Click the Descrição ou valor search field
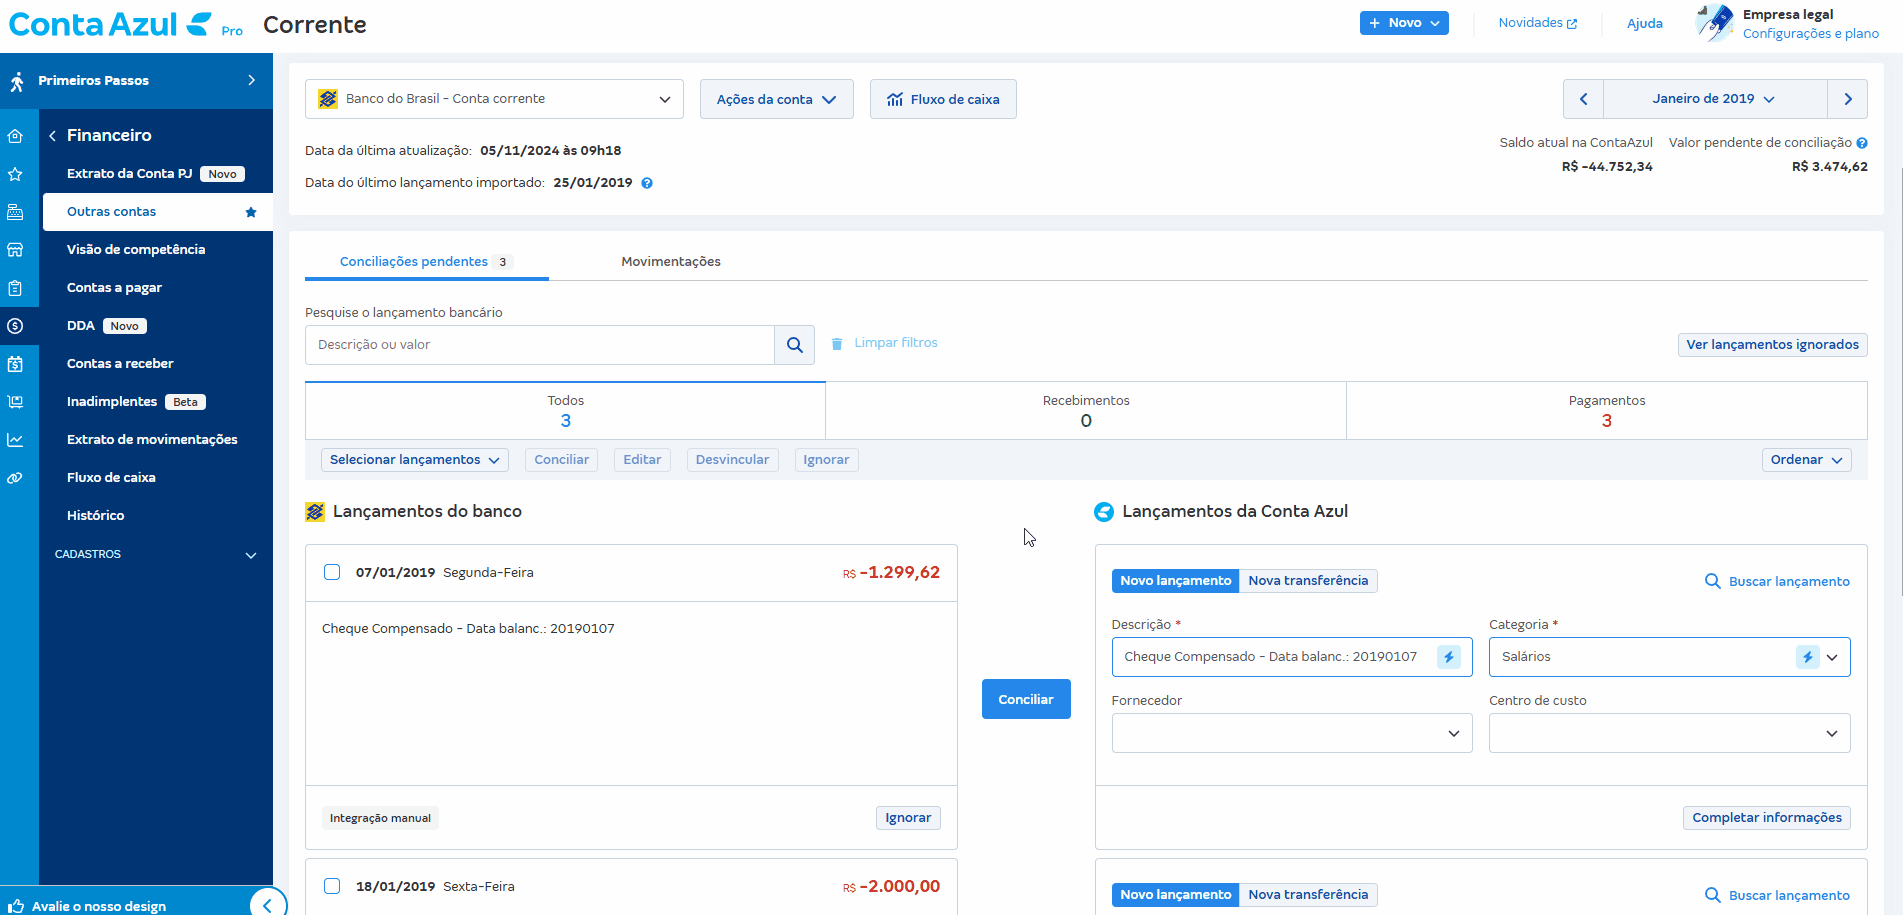This screenshot has height=915, width=1903. point(540,345)
